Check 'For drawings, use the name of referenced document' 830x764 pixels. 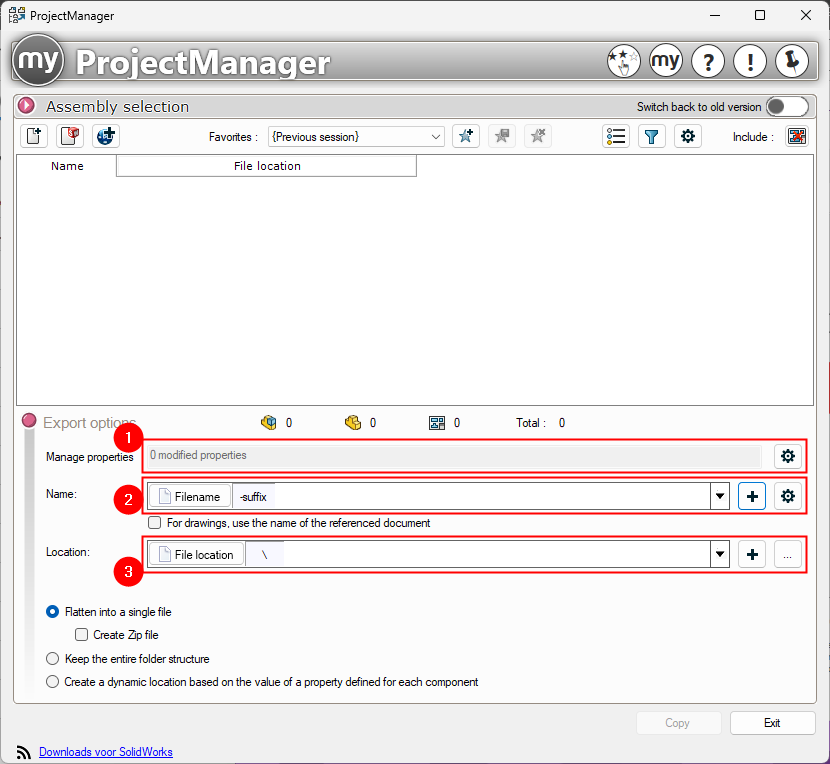155,522
